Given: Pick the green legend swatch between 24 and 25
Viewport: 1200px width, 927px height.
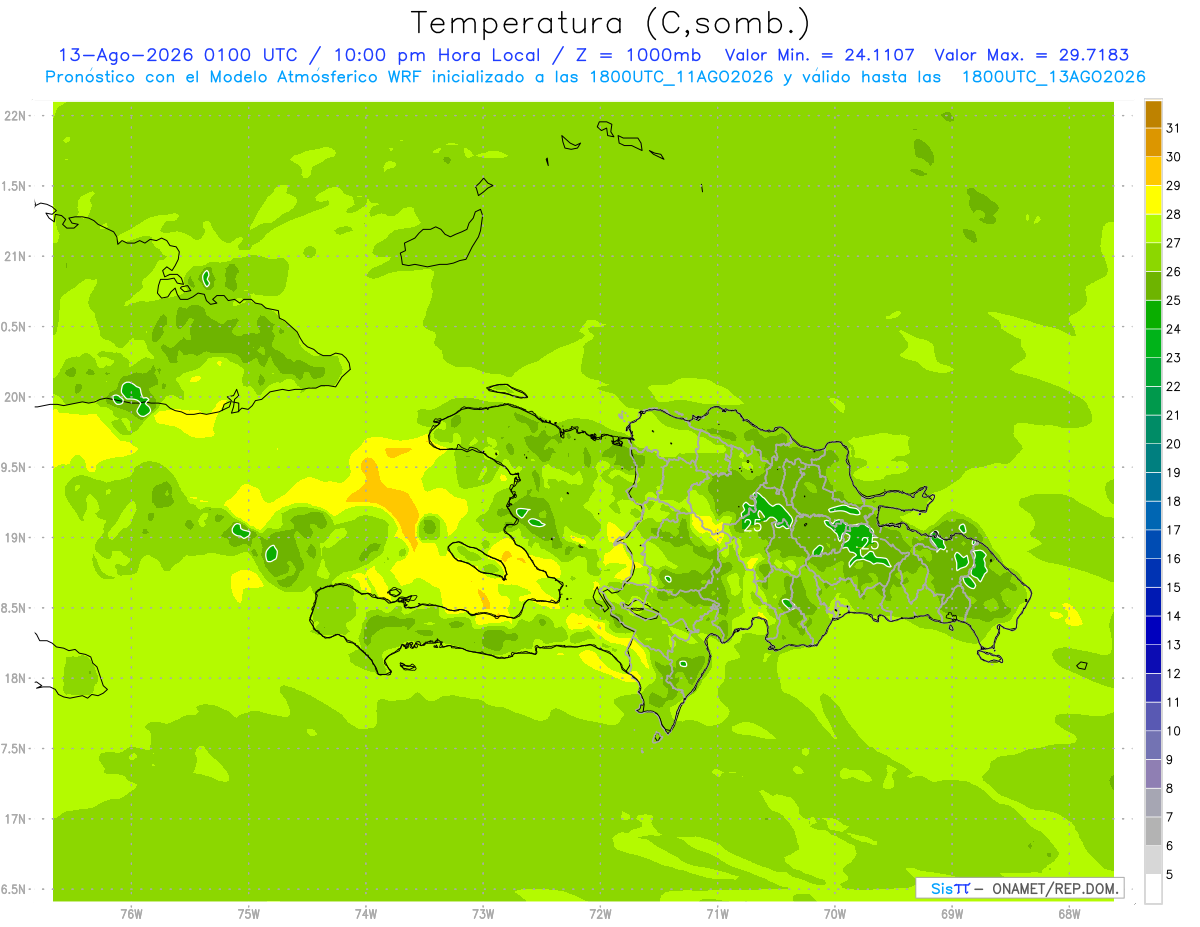Looking at the screenshot, I should coord(1153,315).
